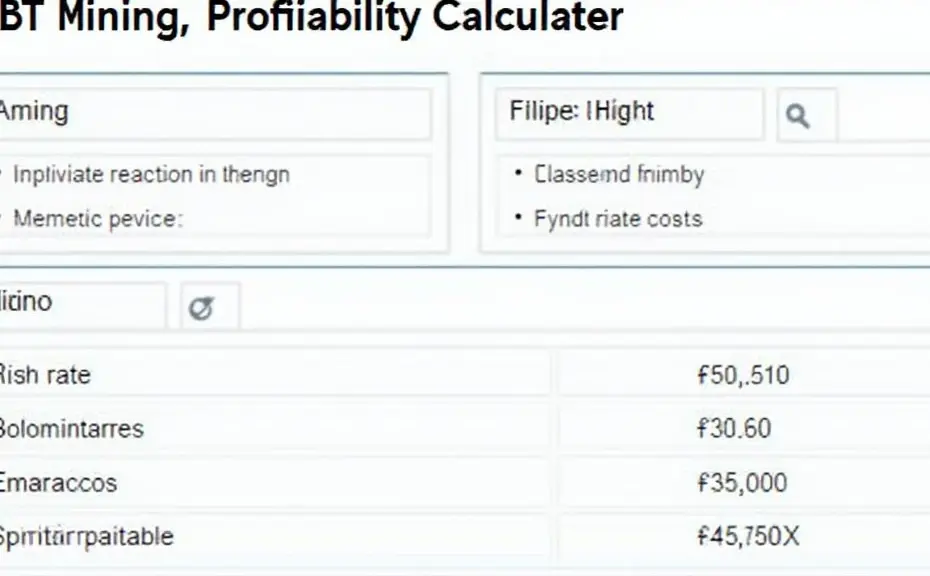930x576 pixels.
Task: Focus the Filipe: IHight field
Action: 629,113
